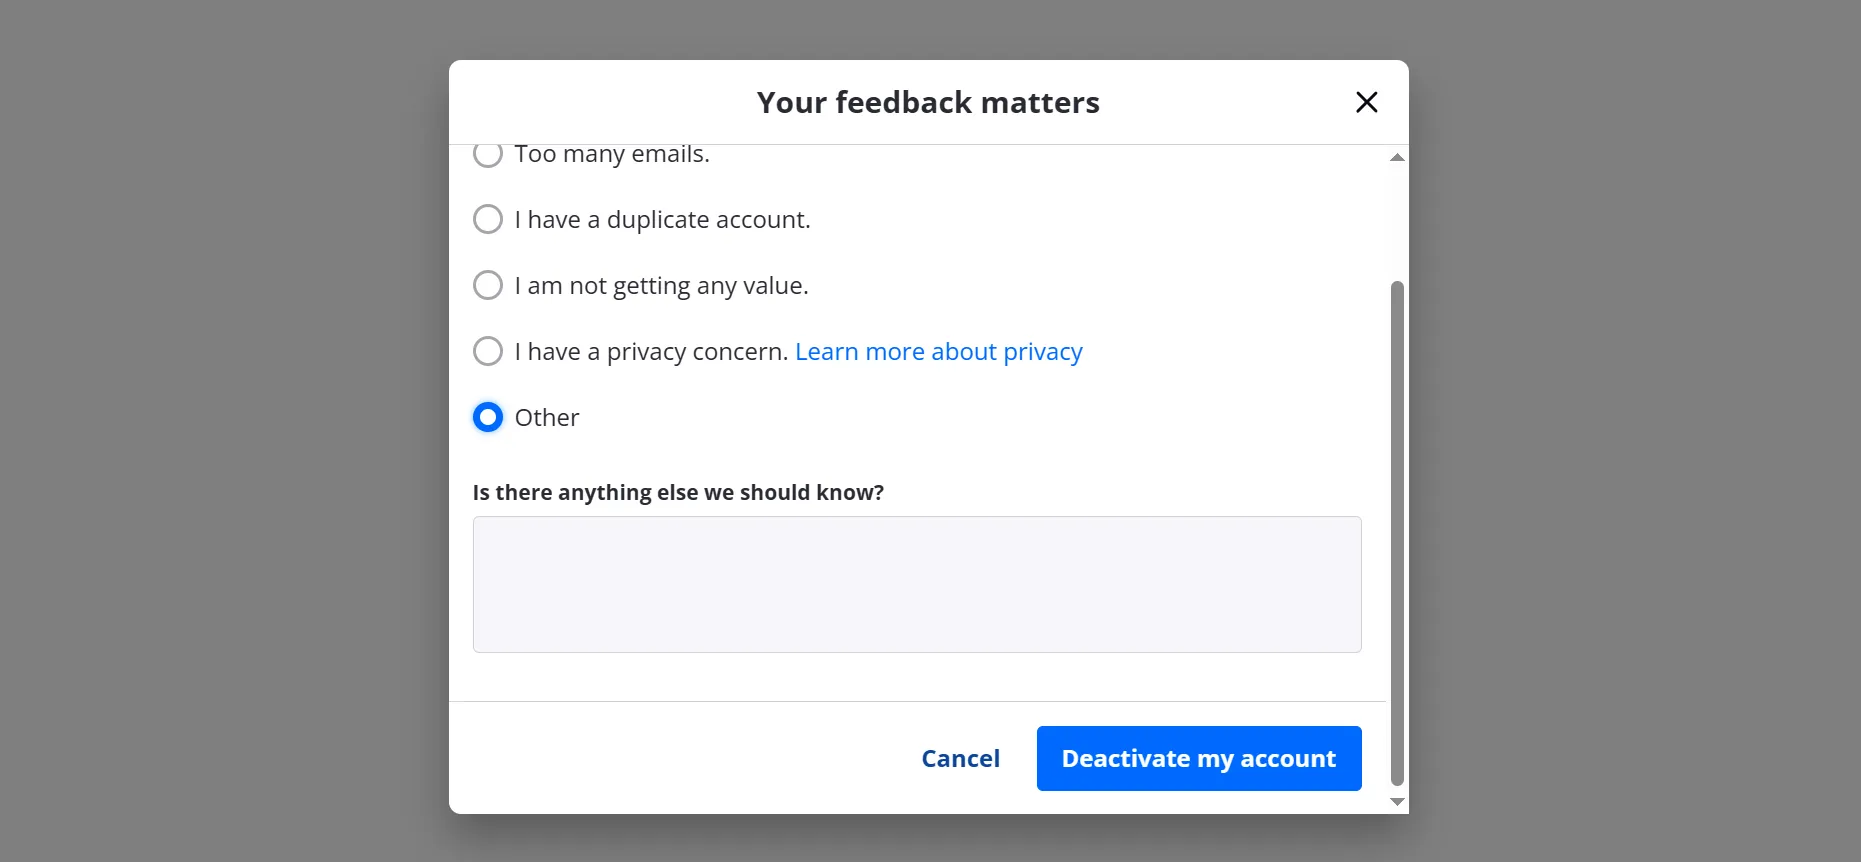Select 'I am not getting any value' radio circle

click(x=488, y=285)
